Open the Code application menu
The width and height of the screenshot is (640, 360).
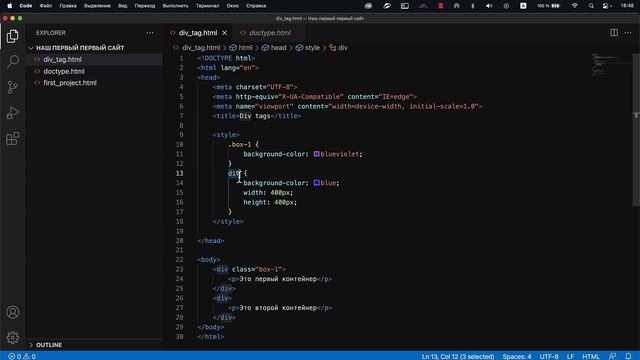click(26, 6)
